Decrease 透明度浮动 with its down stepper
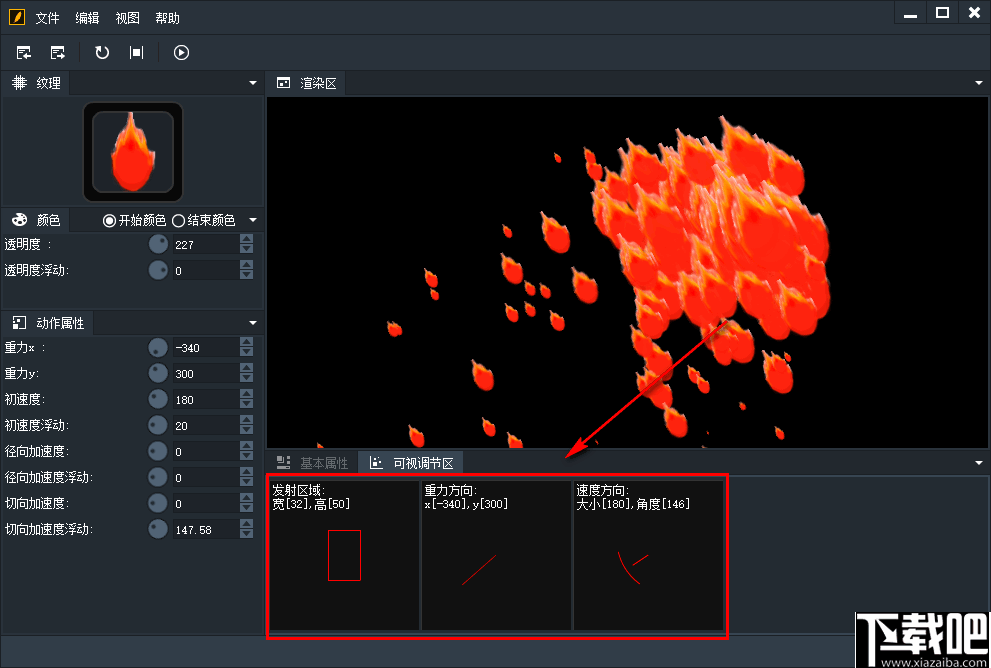This screenshot has width=991, height=668. click(x=246, y=275)
